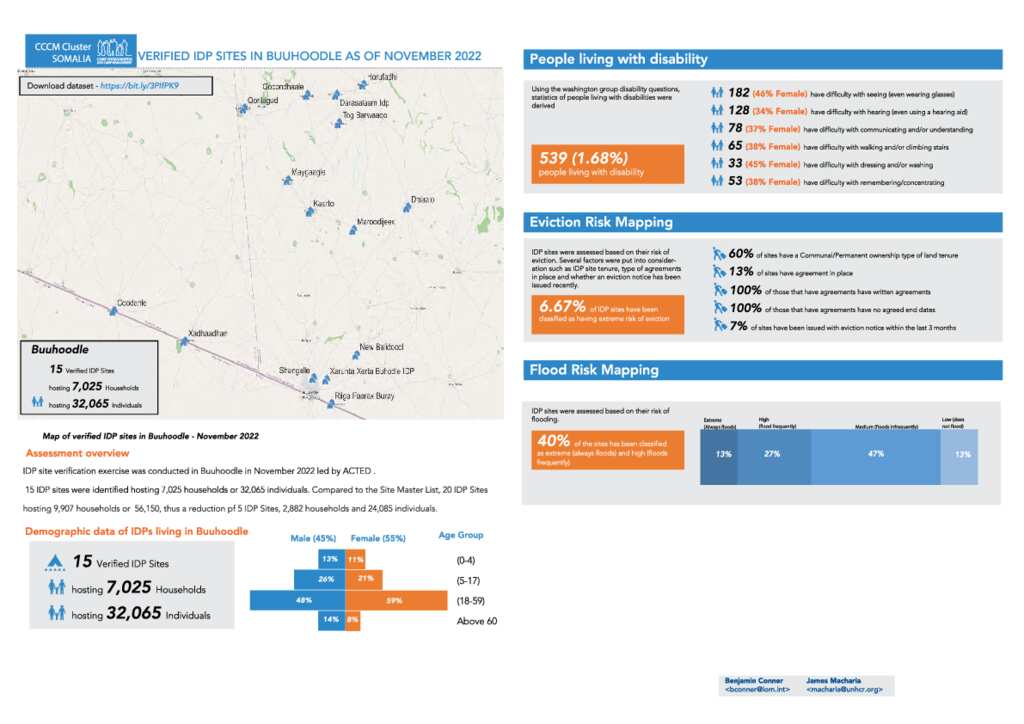Click tent icon beside 15 Verified IDP Sites
1024x724 pixels.
pyautogui.click(x=55, y=563)
